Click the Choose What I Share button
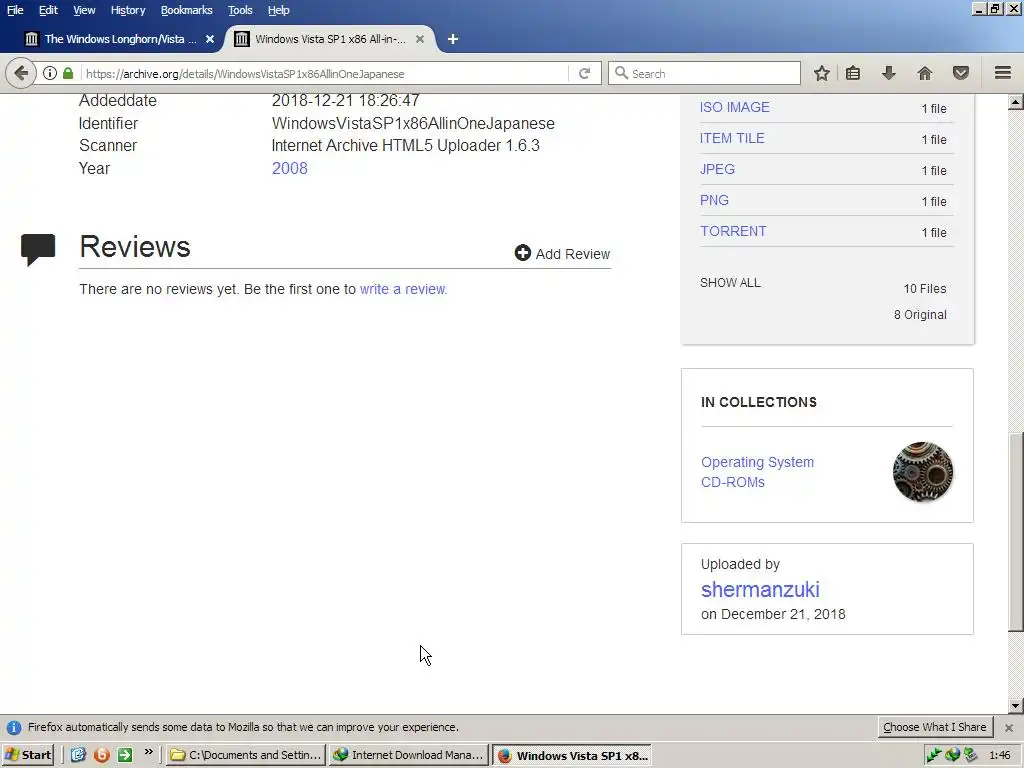The width and height of the screenshot is (1024, 768). tap(935, 727)
